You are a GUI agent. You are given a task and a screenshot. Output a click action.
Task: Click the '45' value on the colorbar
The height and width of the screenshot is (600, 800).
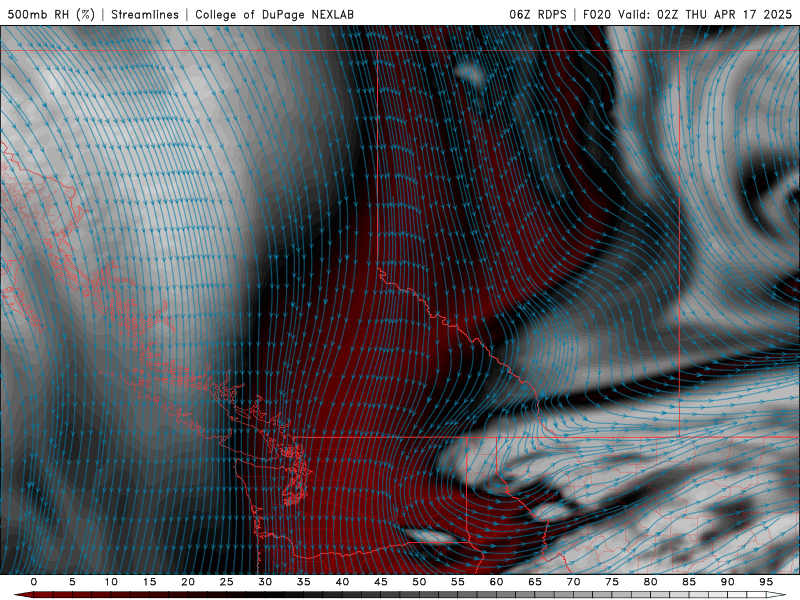coord(381,582)
